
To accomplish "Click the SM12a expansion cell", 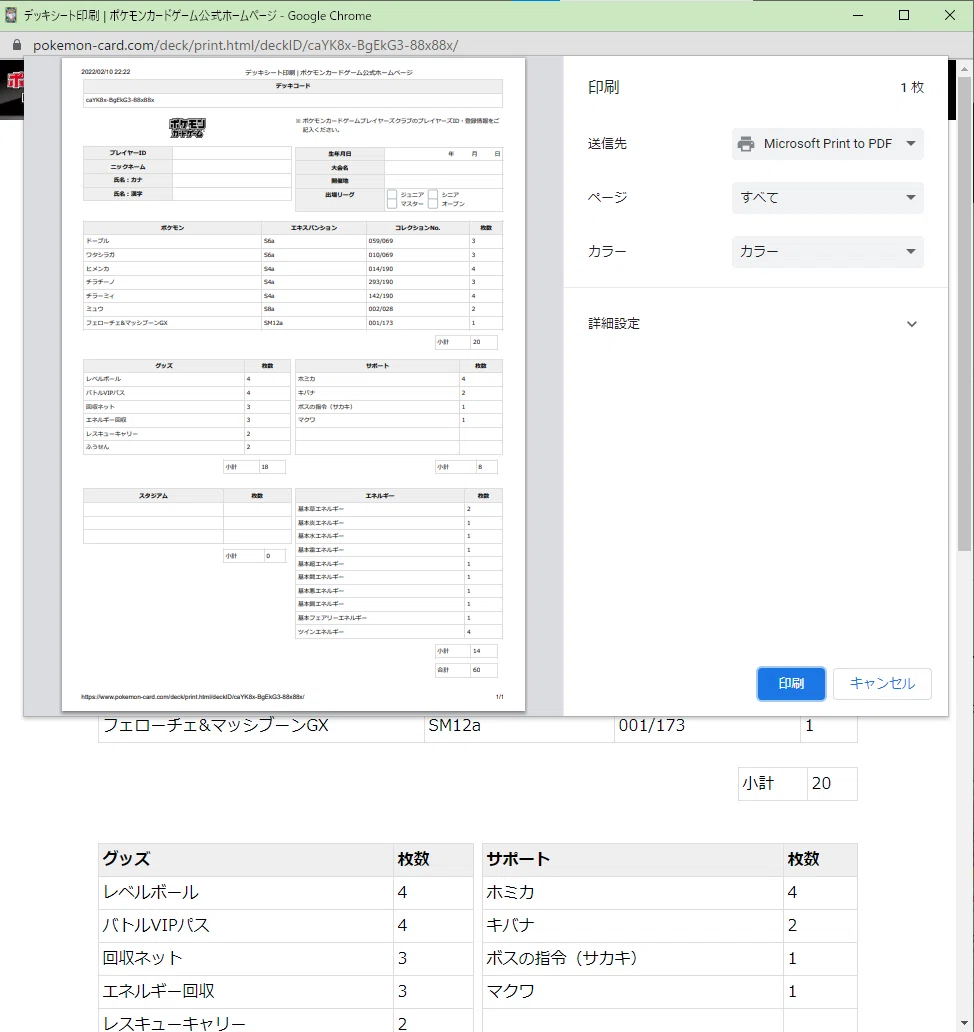I will coord(519,726).
